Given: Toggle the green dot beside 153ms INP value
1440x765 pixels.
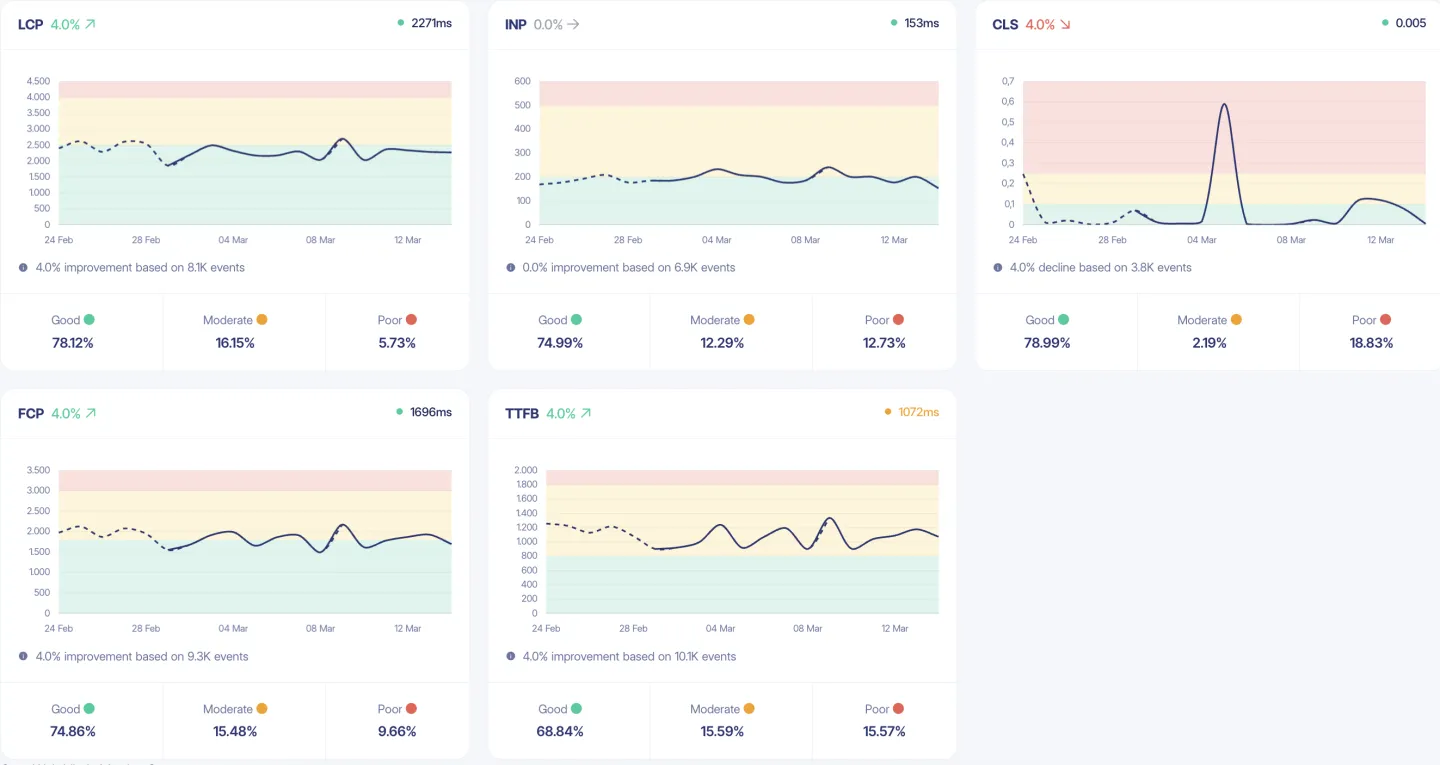Looking at the screenshot, I should pos(895,22).
